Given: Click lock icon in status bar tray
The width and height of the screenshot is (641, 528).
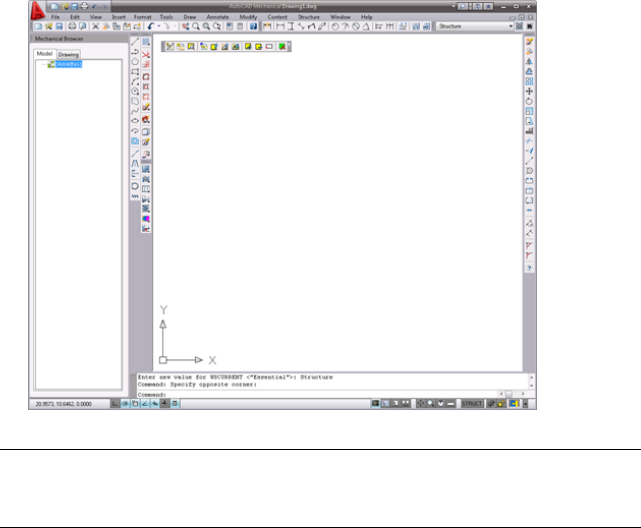Looking at the screenshot, I should pyautogui.click(x=501, y=404).
